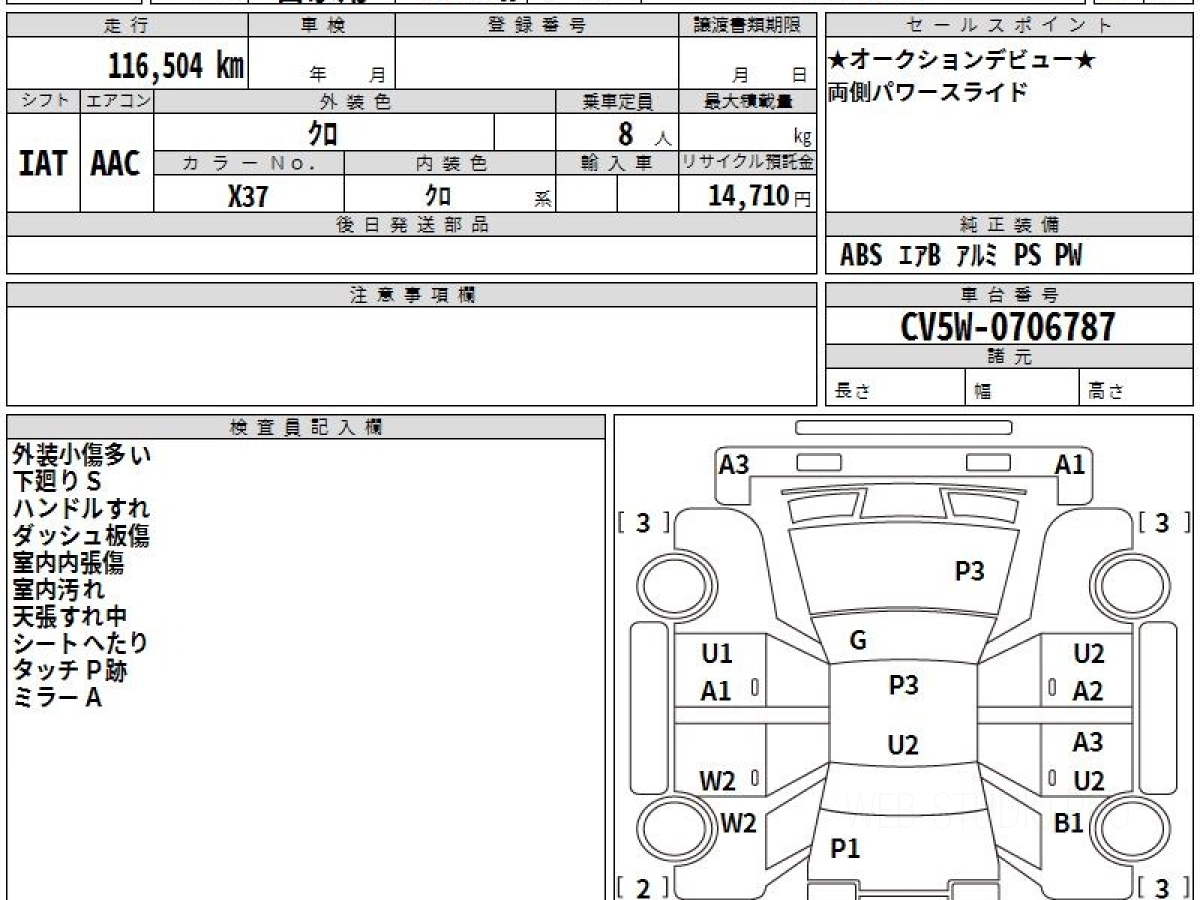Select chassis number CV5W-0706787

click(1008, 327)
